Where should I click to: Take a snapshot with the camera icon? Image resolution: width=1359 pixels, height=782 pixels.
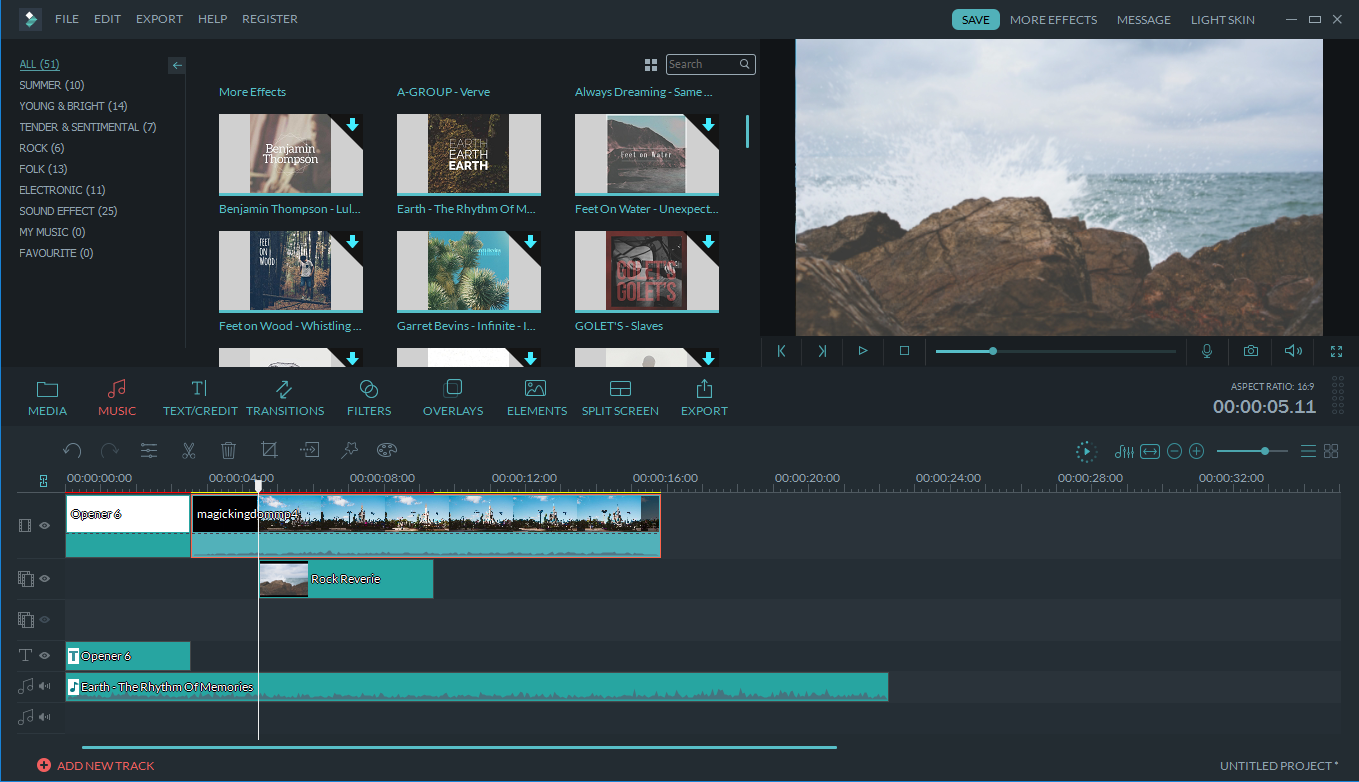[x=1250, y=351]
